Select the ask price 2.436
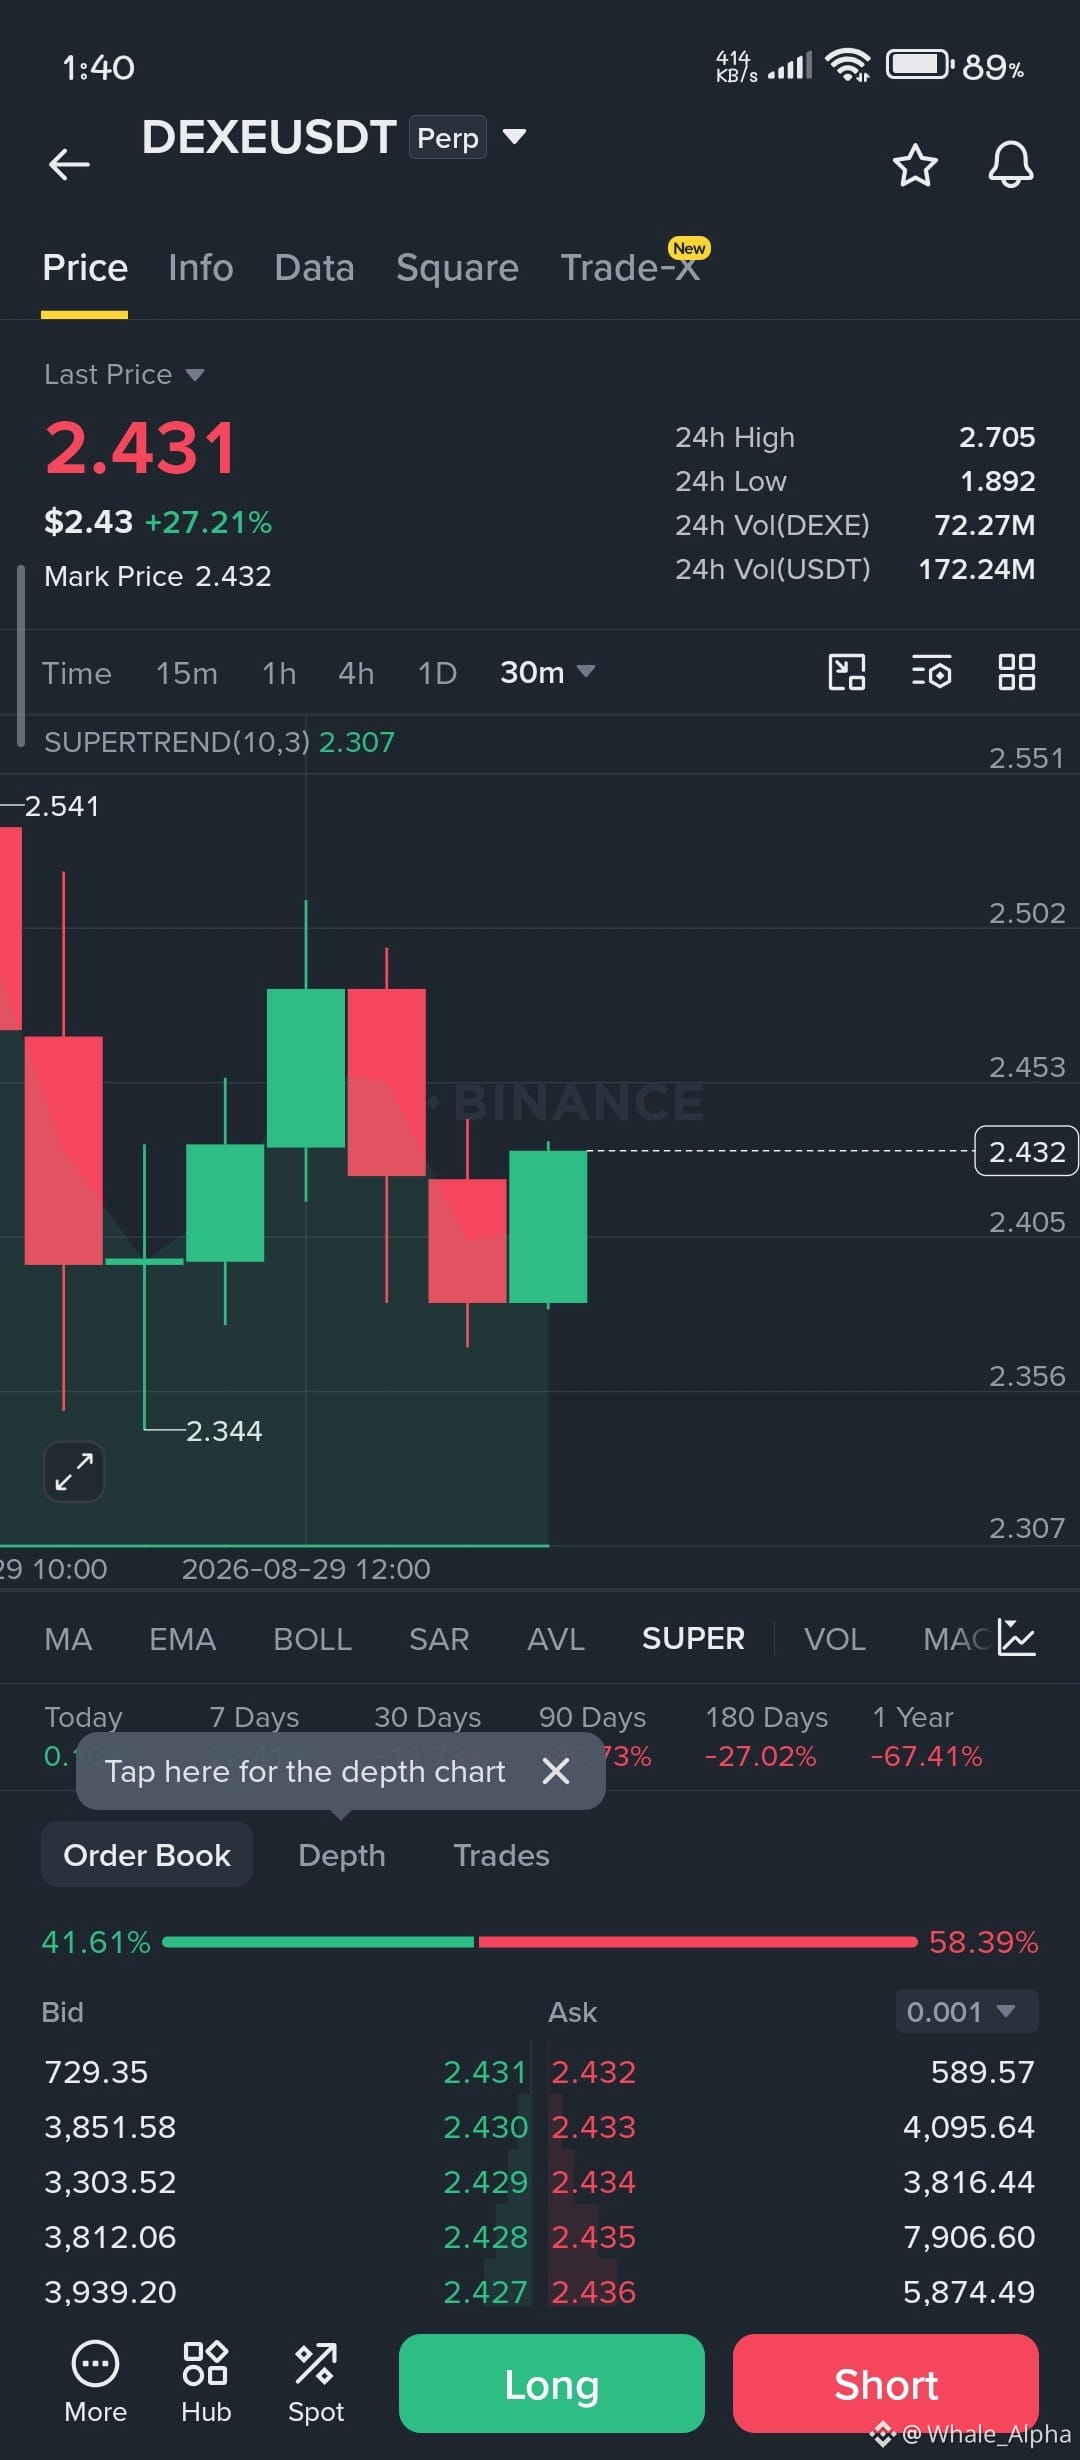The image size is (1080, 2460). (594, 2292)
